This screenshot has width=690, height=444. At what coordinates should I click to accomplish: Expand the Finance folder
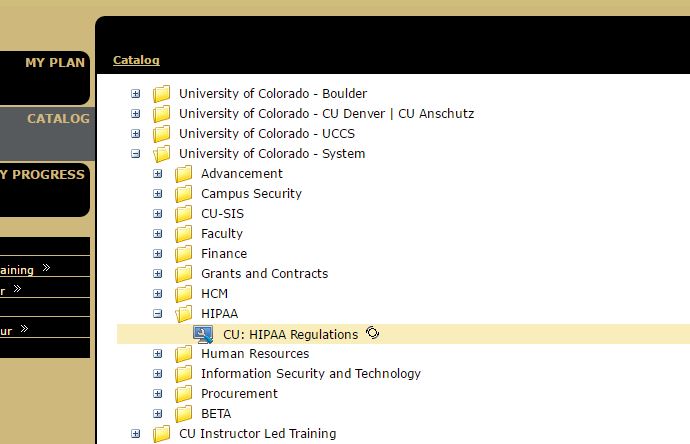[x=158, y=253]
